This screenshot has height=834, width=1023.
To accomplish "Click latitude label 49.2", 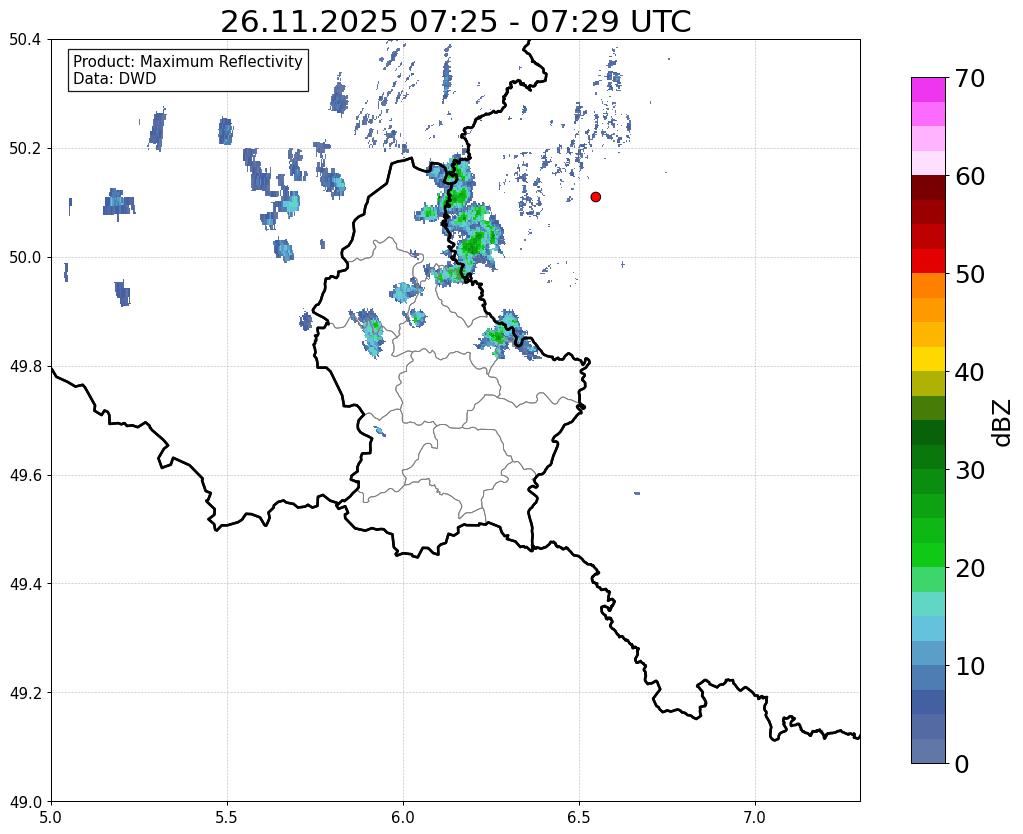I will coord(25,693).
